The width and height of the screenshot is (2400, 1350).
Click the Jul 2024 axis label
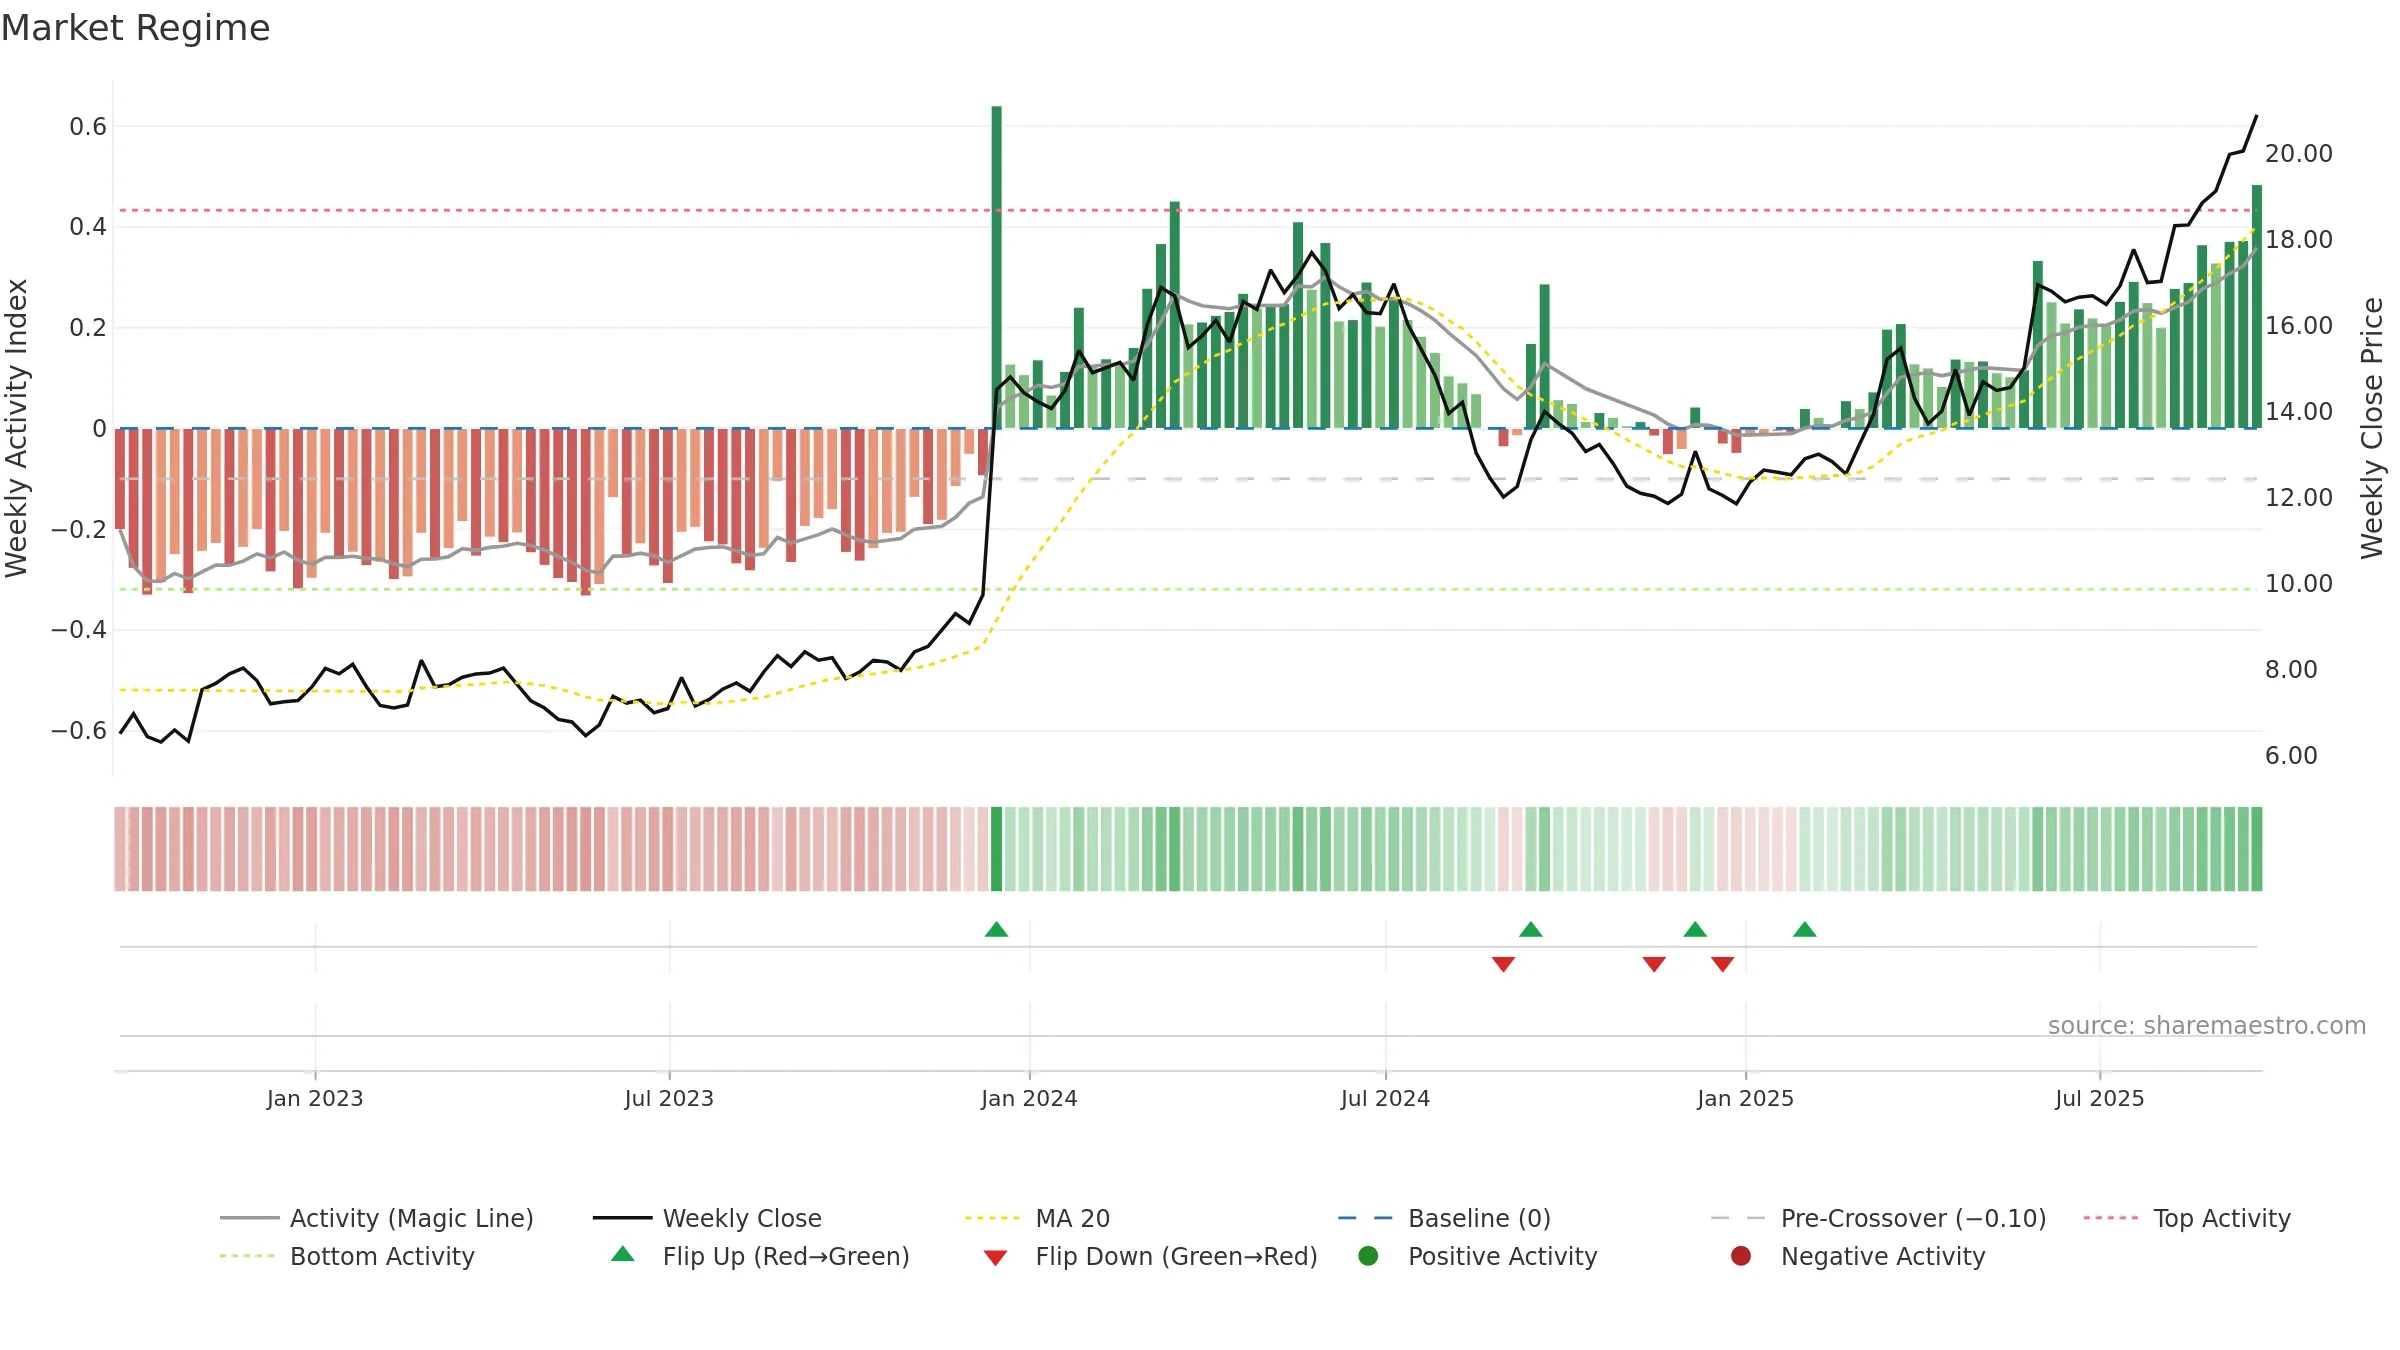[1385, 1098]
